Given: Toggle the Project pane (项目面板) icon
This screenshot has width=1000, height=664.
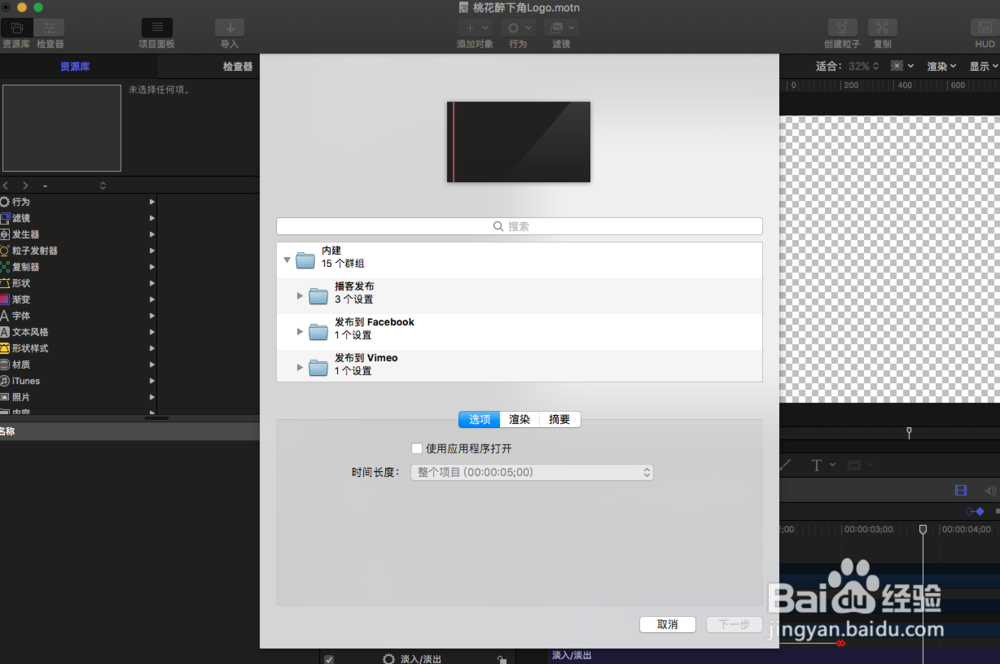Looking at the screenshot, I should 157,27.
